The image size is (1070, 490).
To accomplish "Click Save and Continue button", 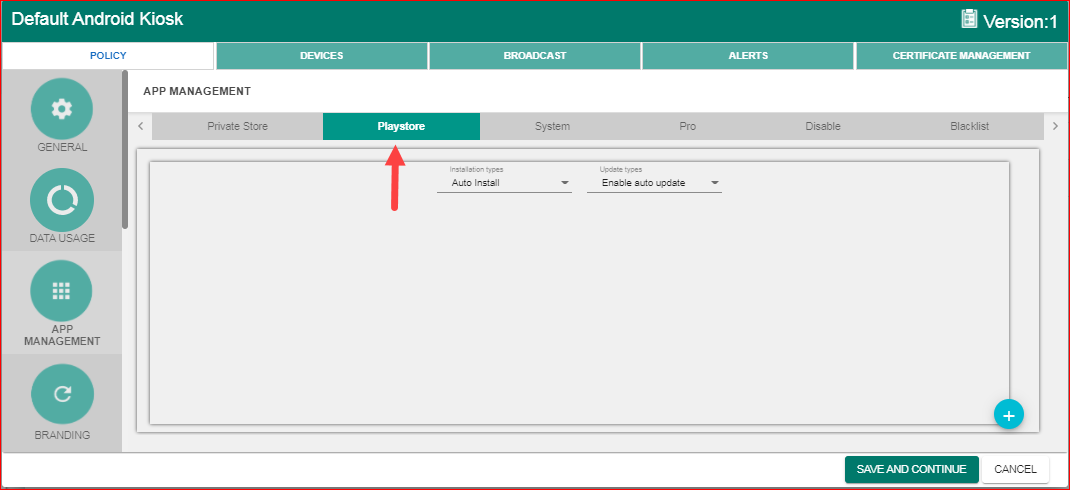I will (912, 470).
